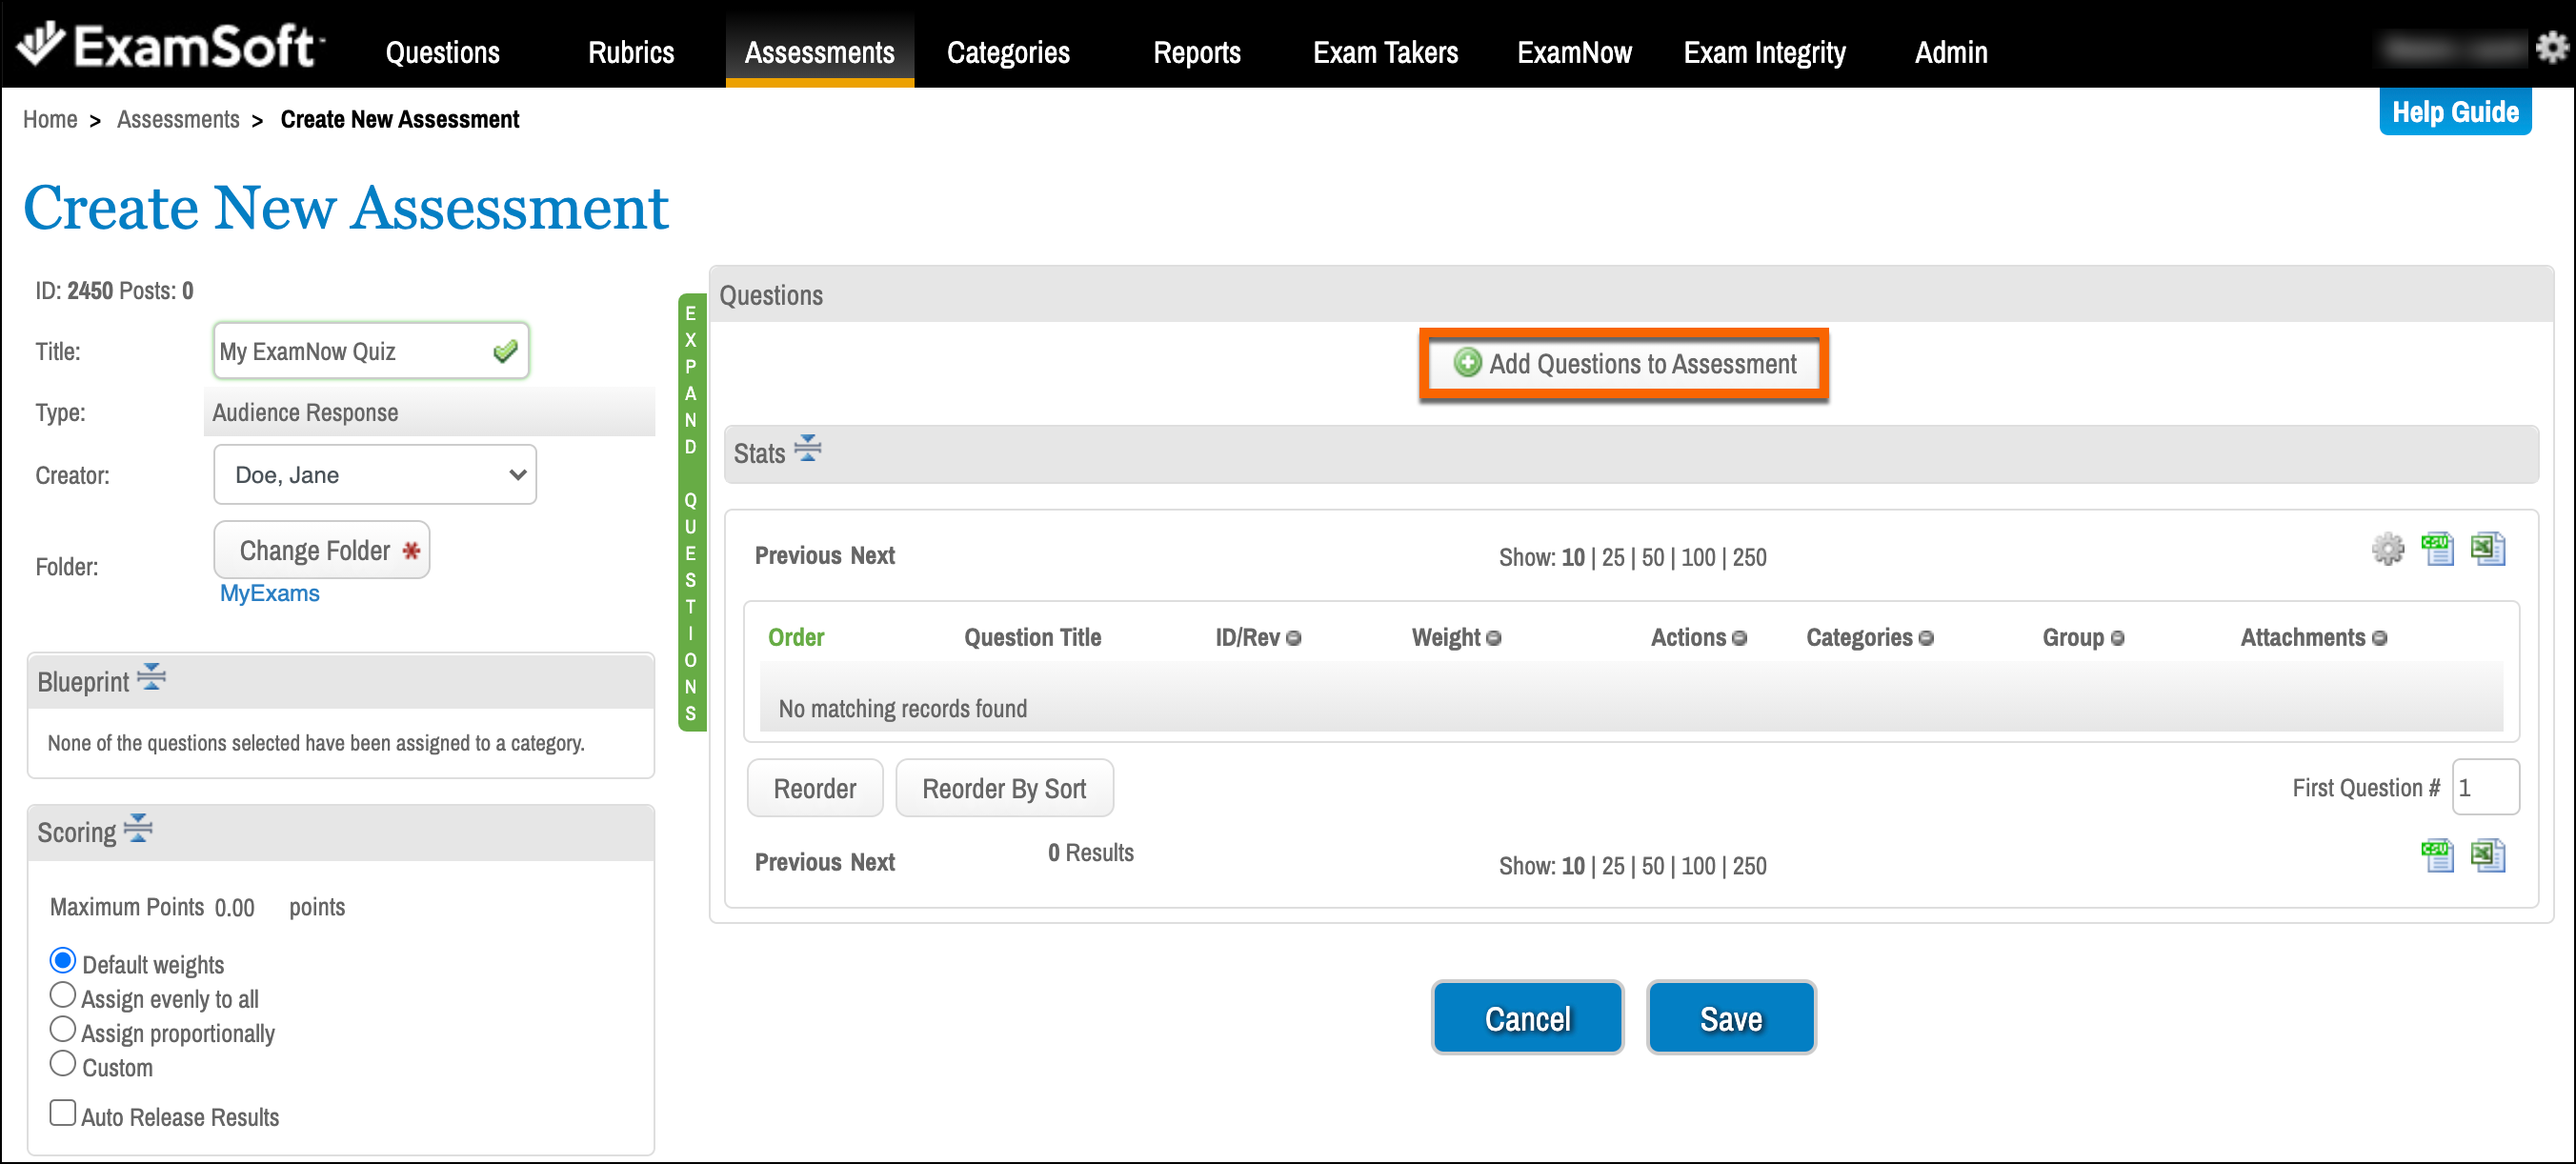Show 100 results using the lower pager
Screen dimensions: 2576x1164
(1698, 866)
